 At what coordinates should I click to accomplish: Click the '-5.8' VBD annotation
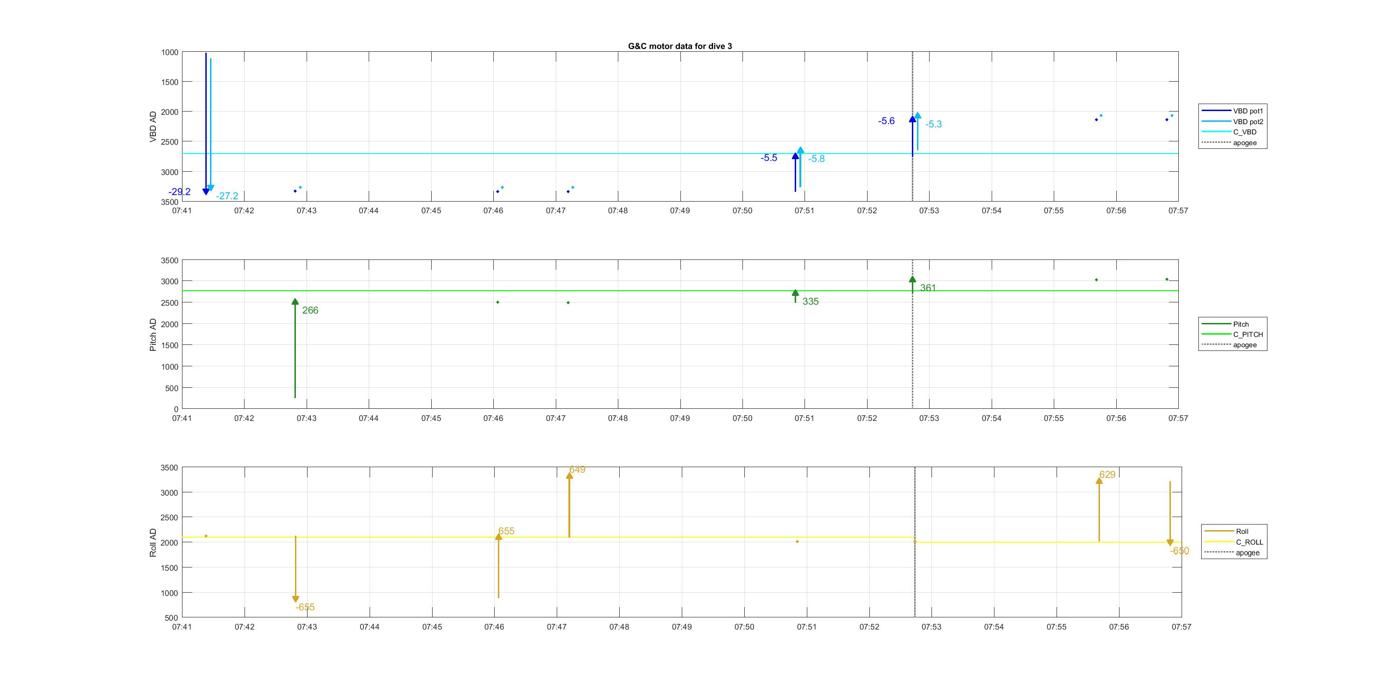point(816,159)
